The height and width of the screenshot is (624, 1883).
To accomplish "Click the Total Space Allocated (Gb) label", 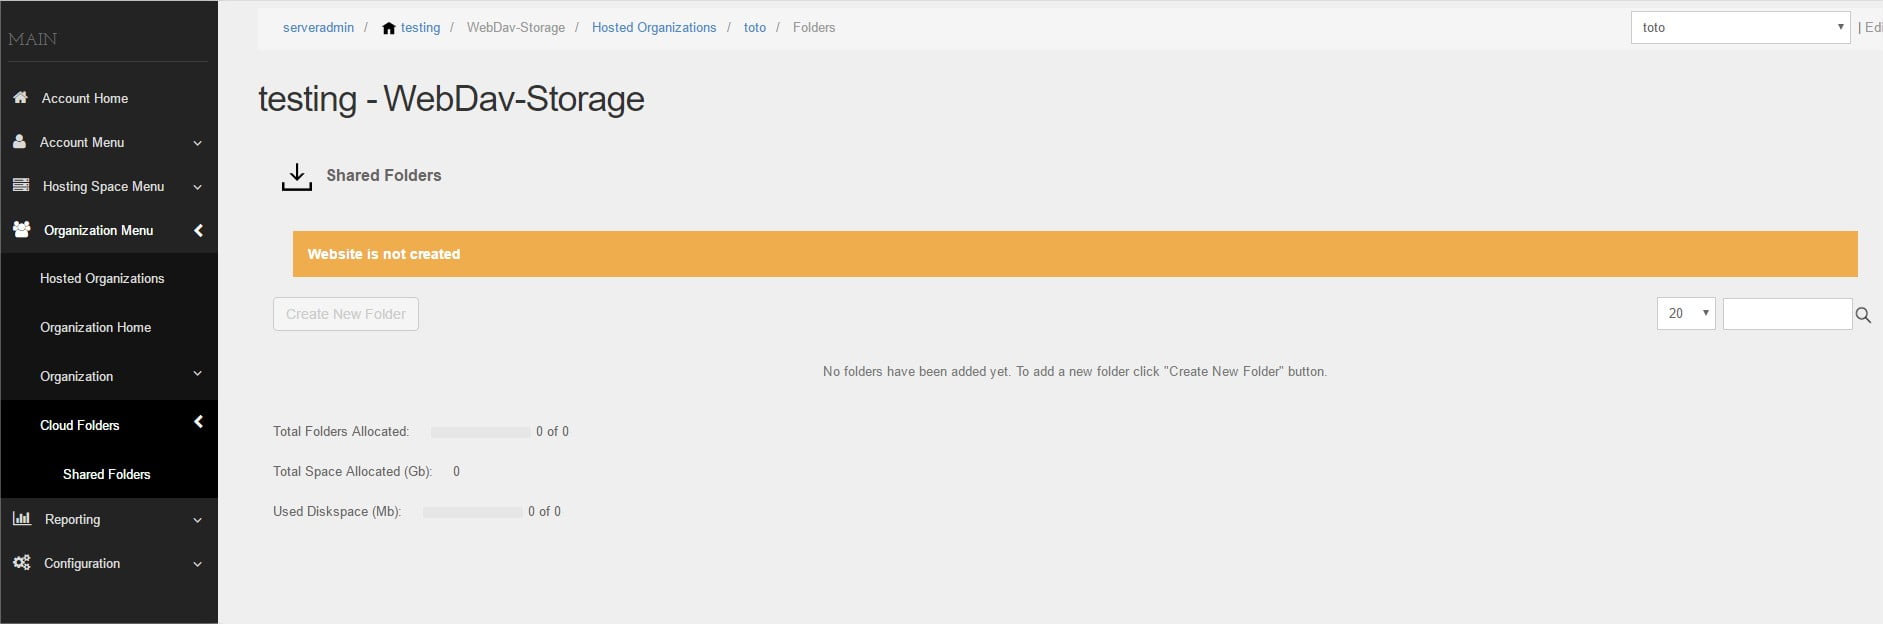I will coord(352,471).
